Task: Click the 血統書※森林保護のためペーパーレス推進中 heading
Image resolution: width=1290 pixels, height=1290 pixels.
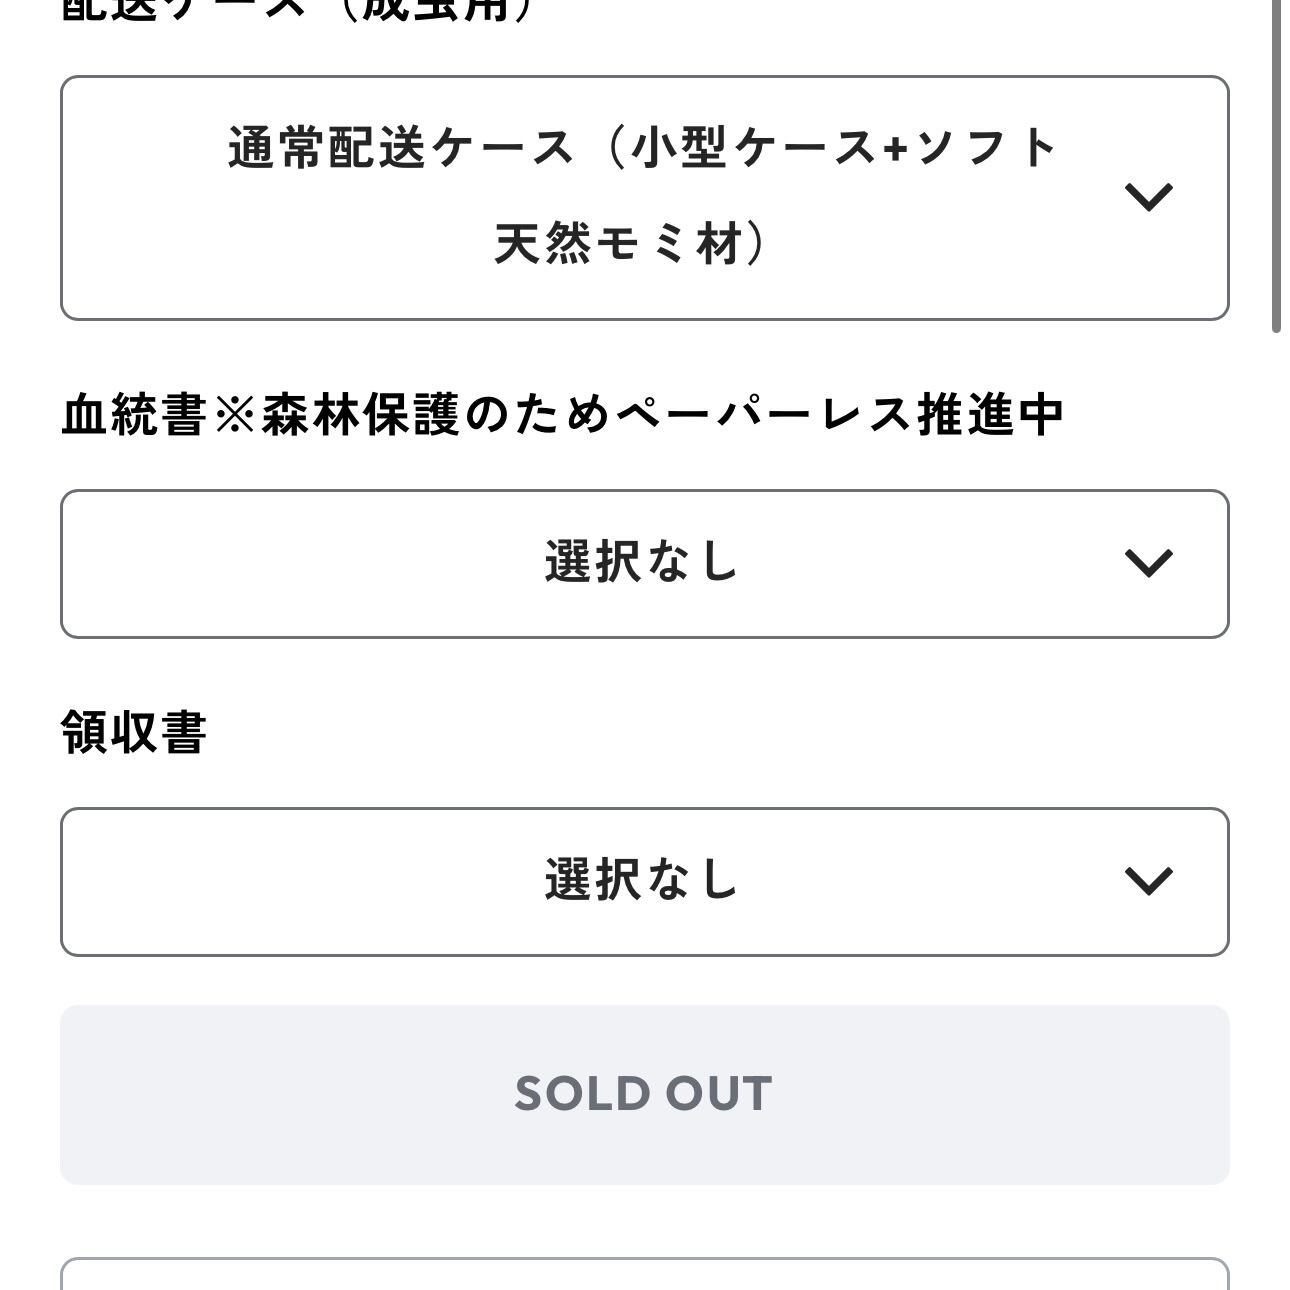Action: pyautogui.click(x=562, y=414)
